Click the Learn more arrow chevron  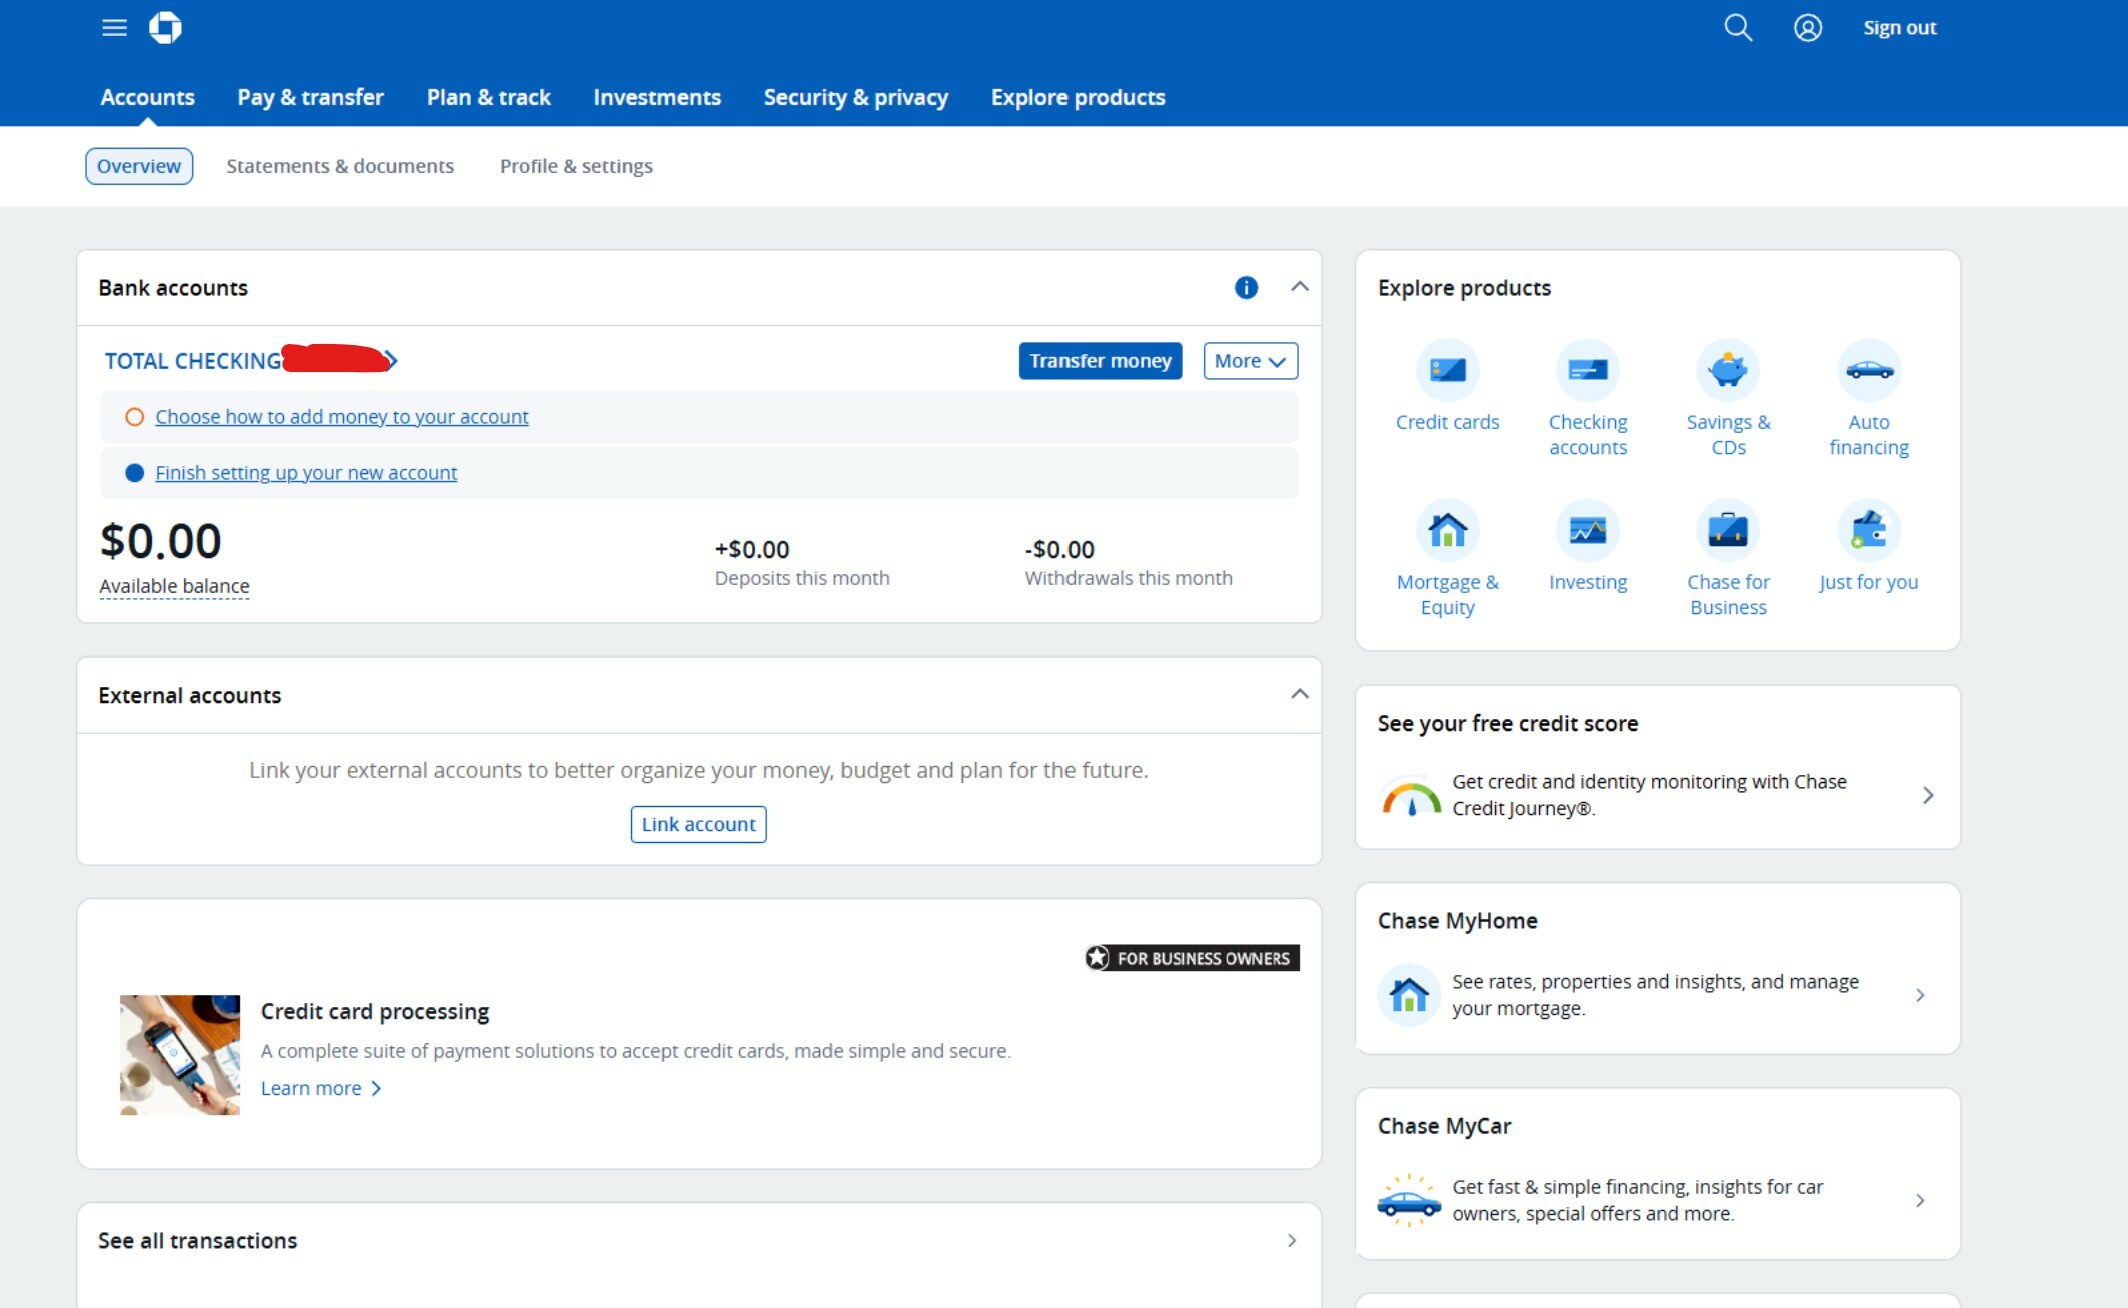click(x=376, y=1088)
